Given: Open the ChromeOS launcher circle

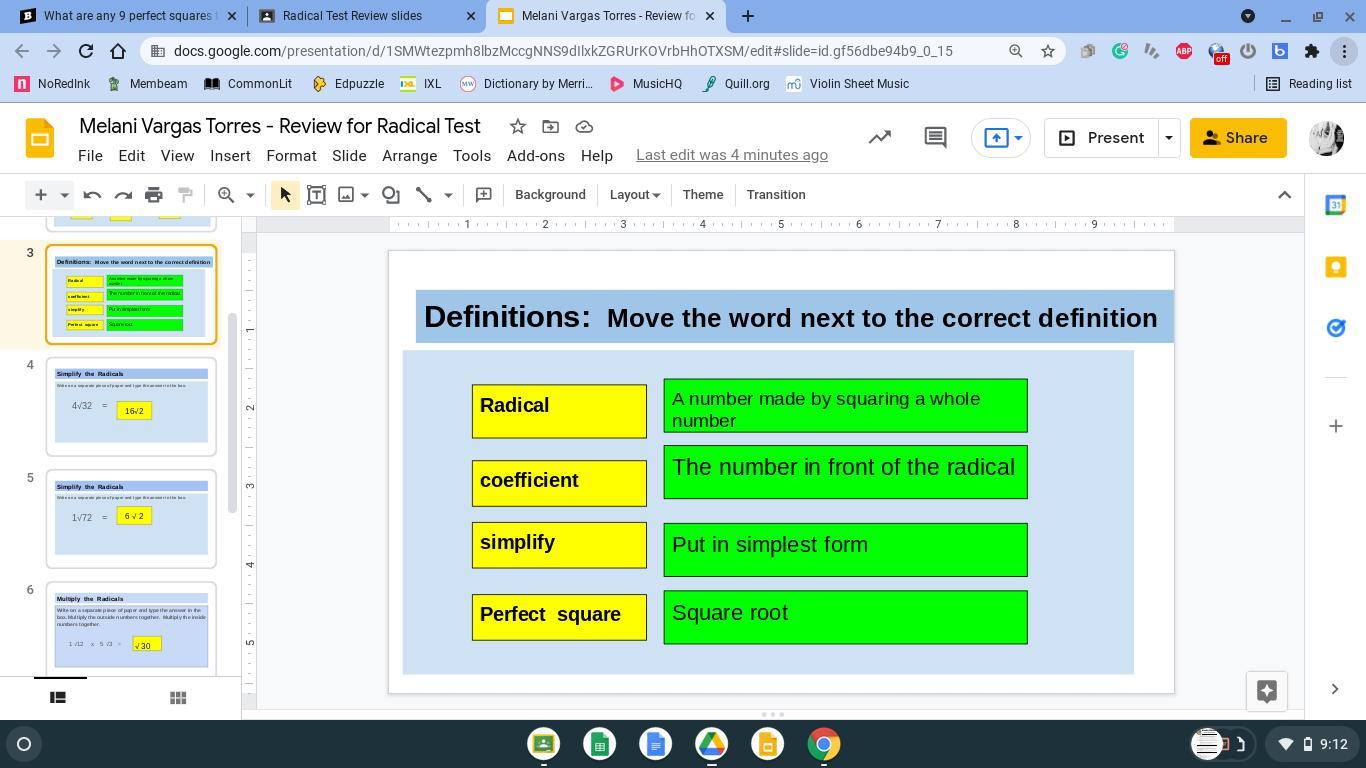Looking at the screenshot, I should (24, 744).
